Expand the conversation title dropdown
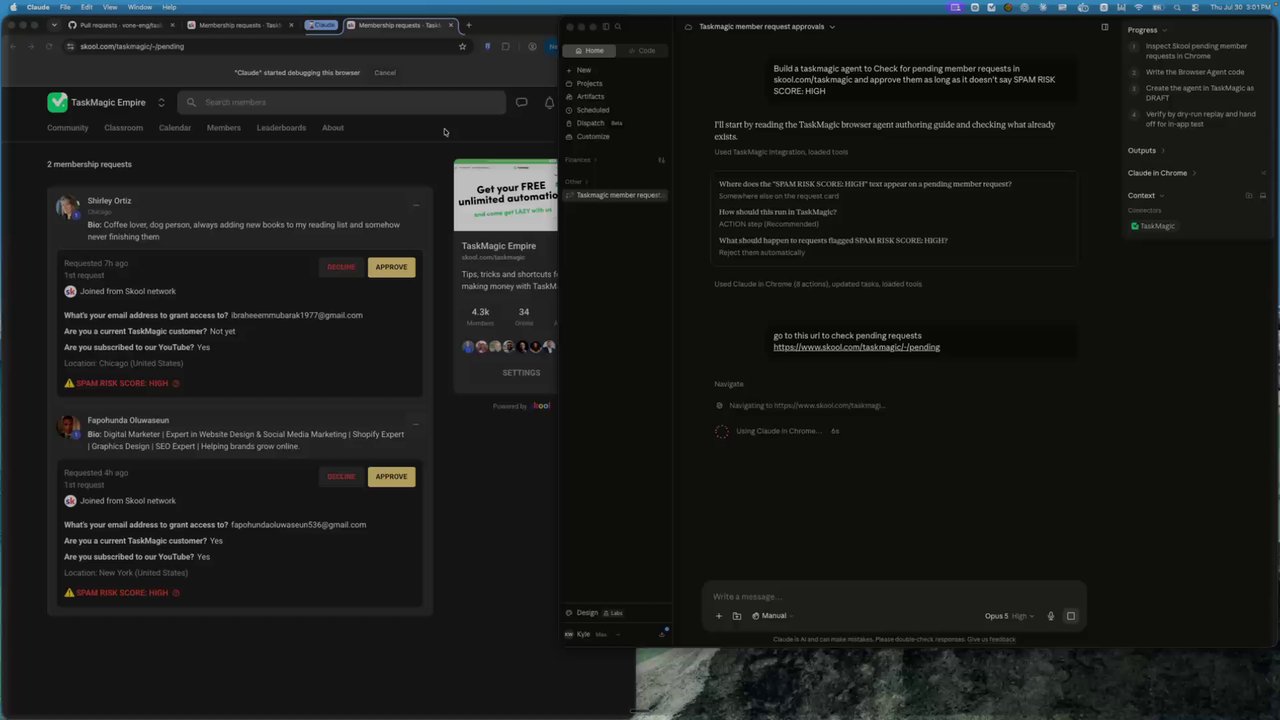 tap(832, 27)
